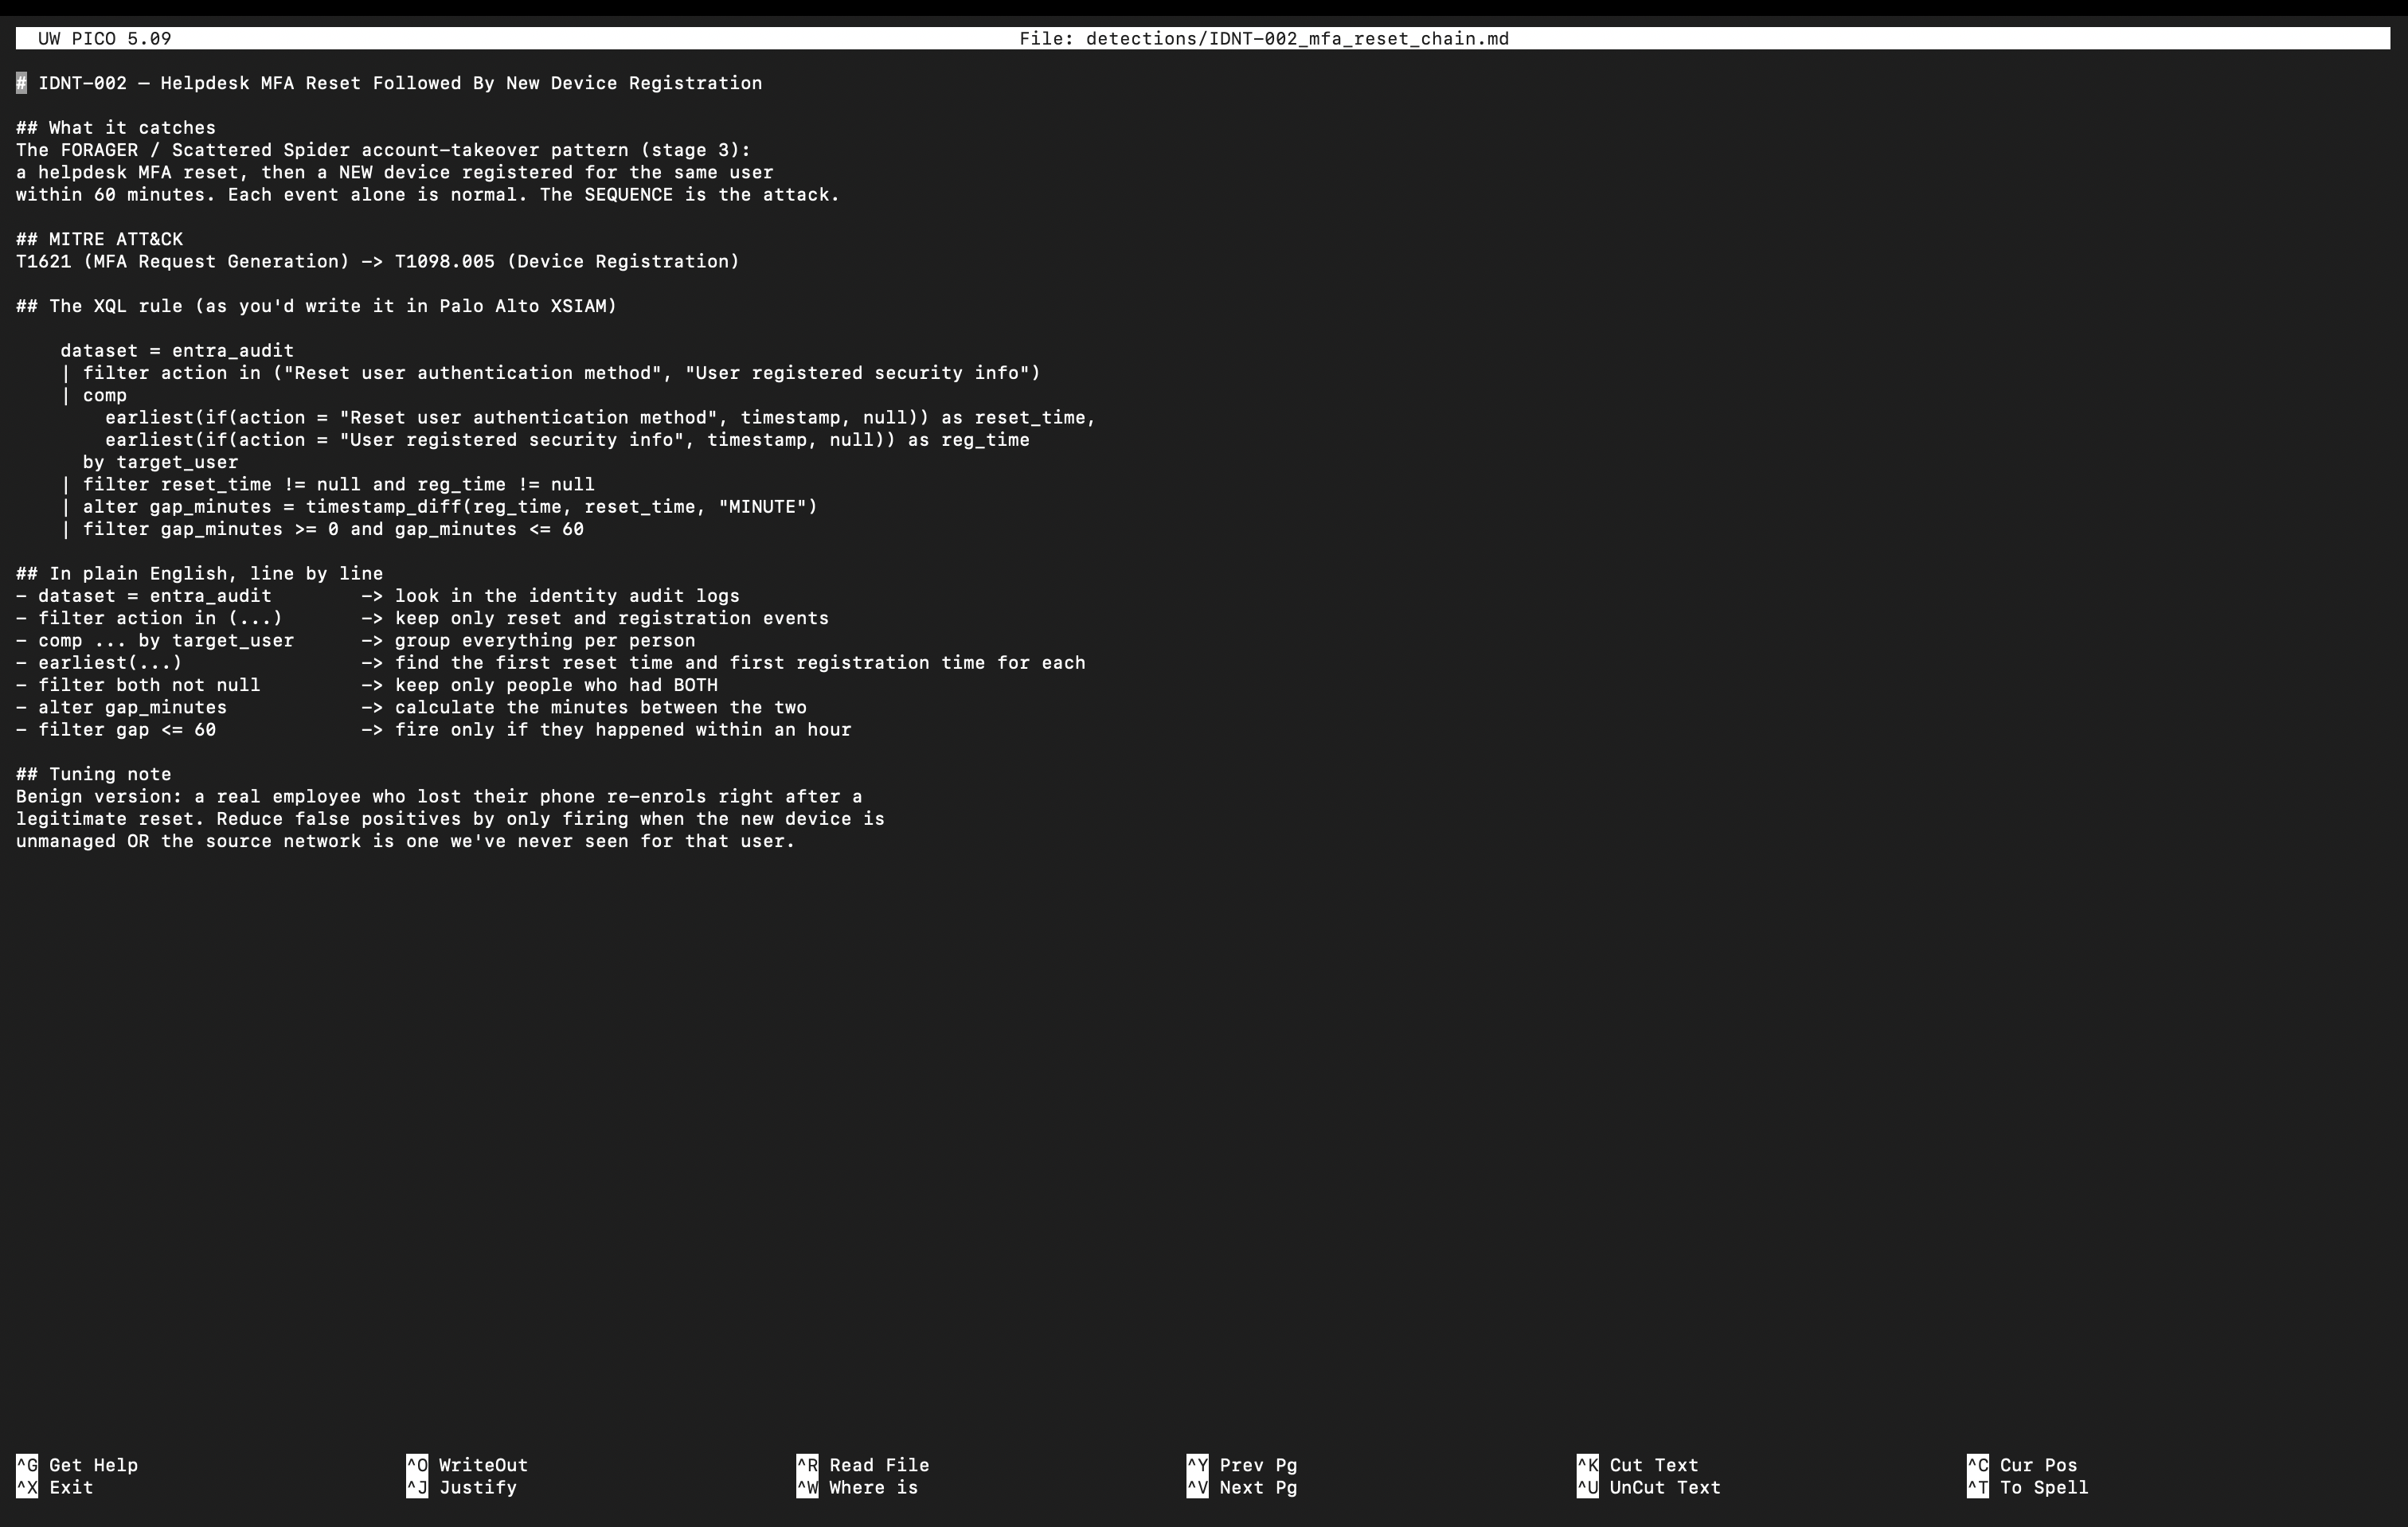
Task: Click the 'look in the identity audit logs' line
Action: [378, 596]
